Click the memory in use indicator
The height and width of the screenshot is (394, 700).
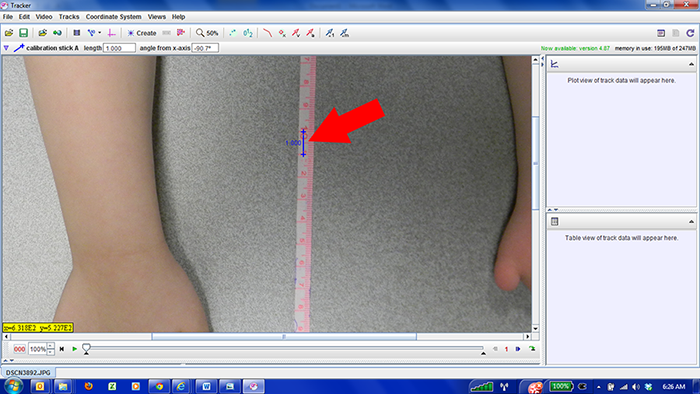click(655, 48)
